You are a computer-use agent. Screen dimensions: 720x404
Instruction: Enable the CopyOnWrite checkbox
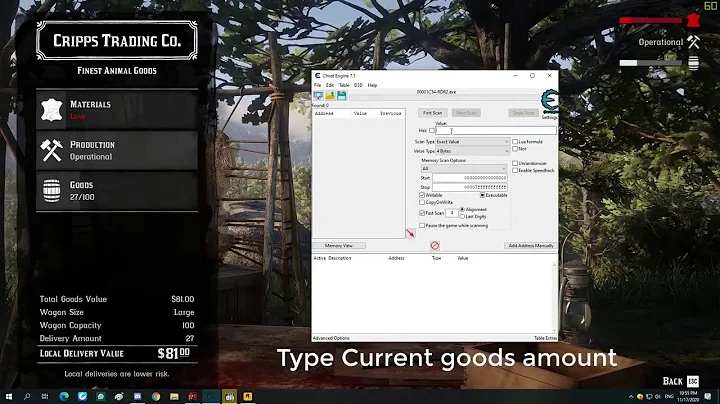422,202
